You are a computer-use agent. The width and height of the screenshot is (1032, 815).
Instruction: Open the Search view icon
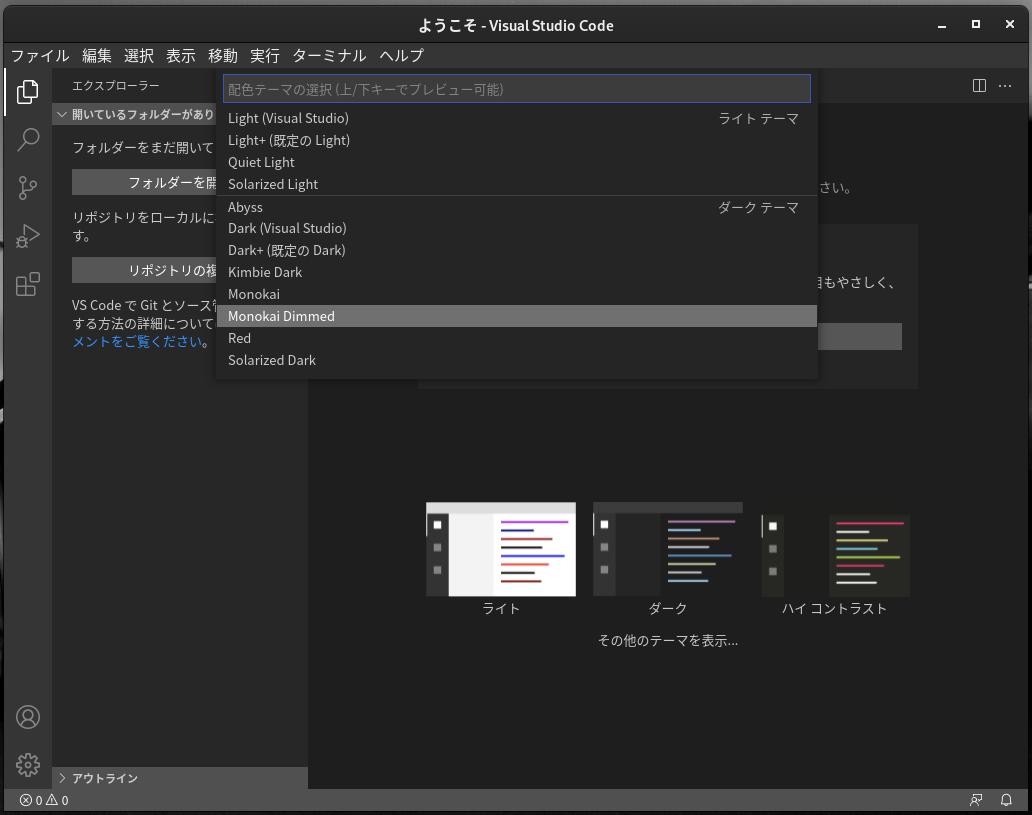coord(28,140)
